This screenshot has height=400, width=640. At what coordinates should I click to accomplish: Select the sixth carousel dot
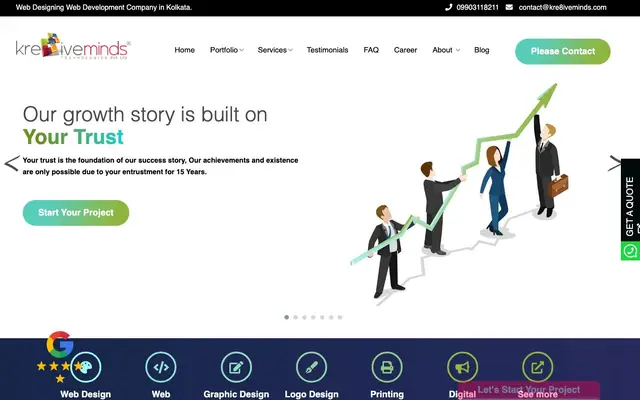pos(331,317)
